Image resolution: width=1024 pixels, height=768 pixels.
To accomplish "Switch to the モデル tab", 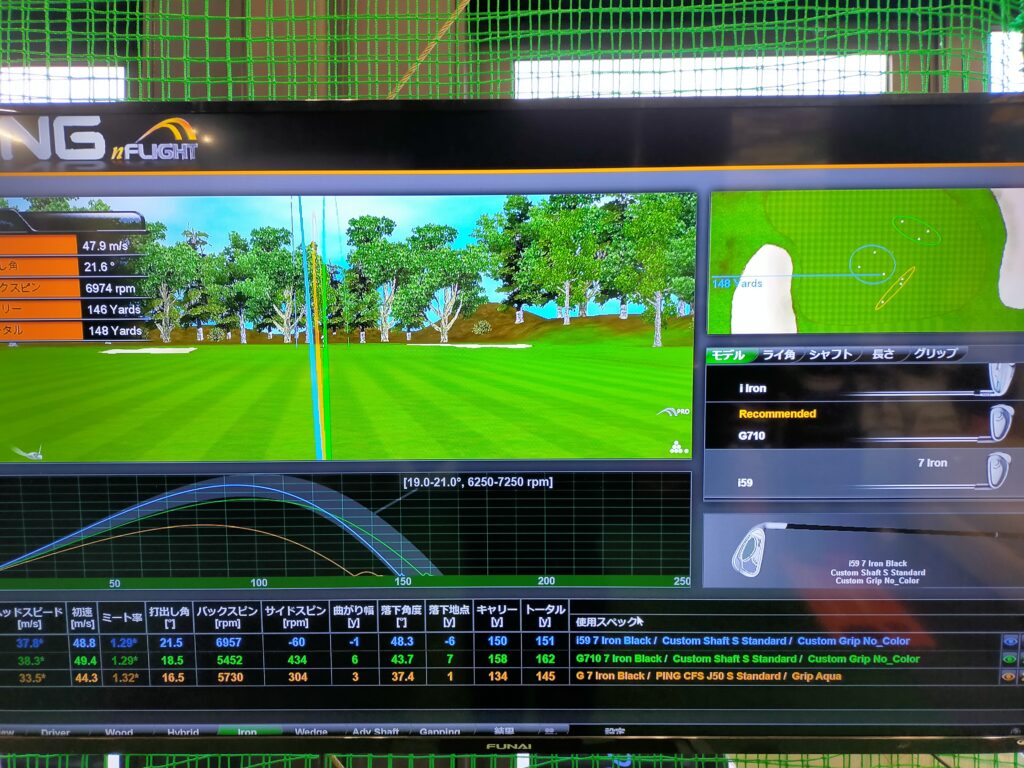I will pos(729,355).
